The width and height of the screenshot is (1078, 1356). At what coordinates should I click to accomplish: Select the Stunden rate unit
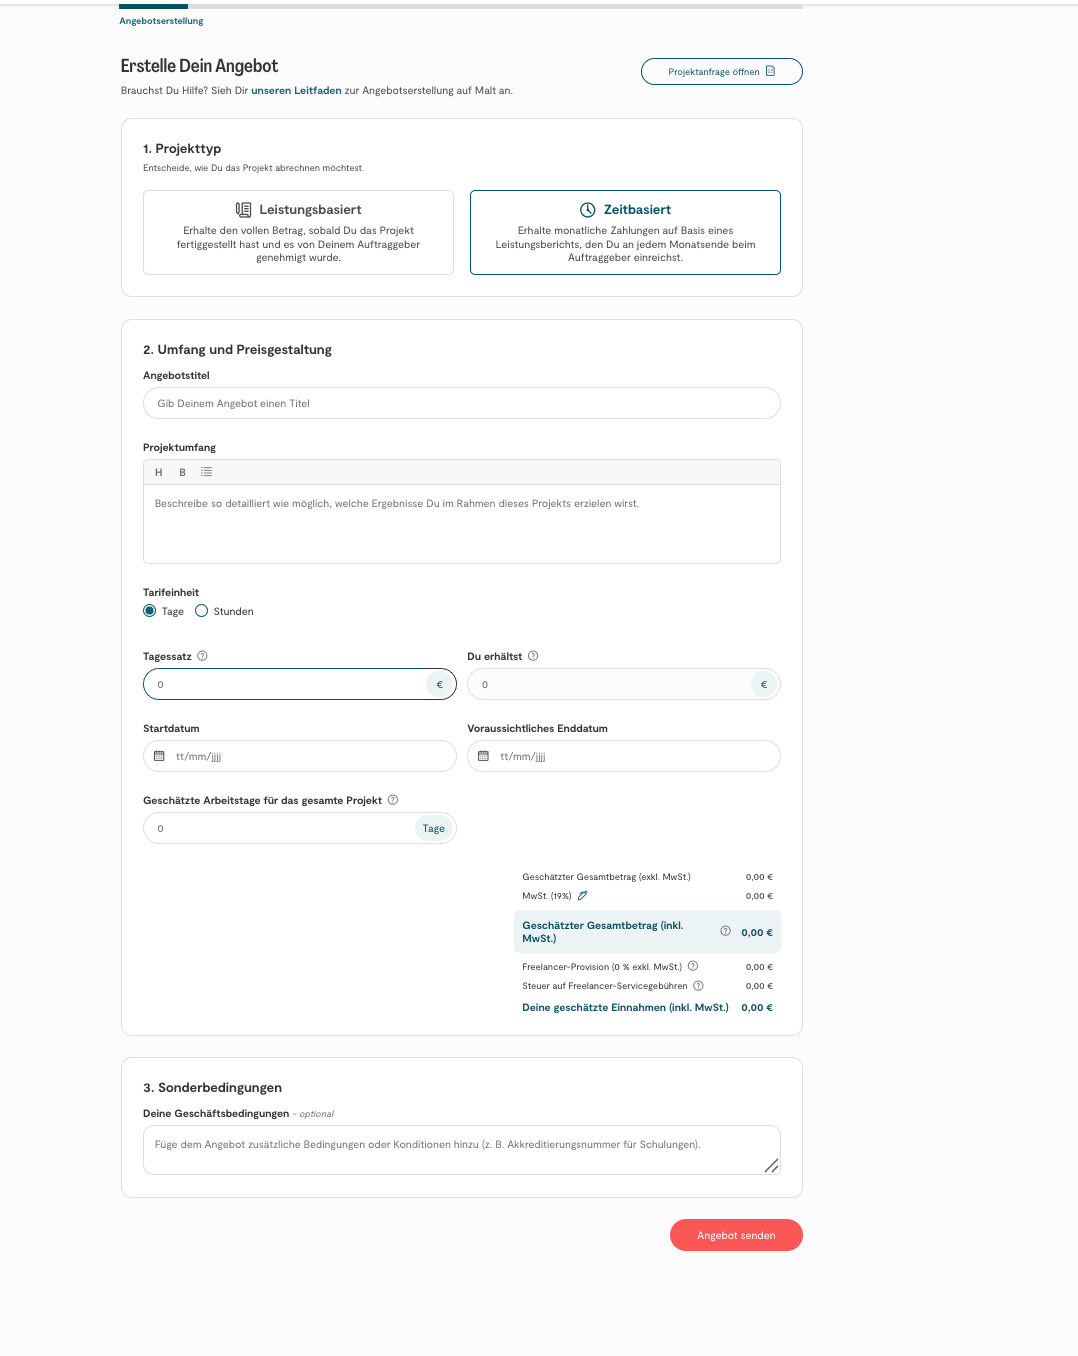click(x=201, y=611)
